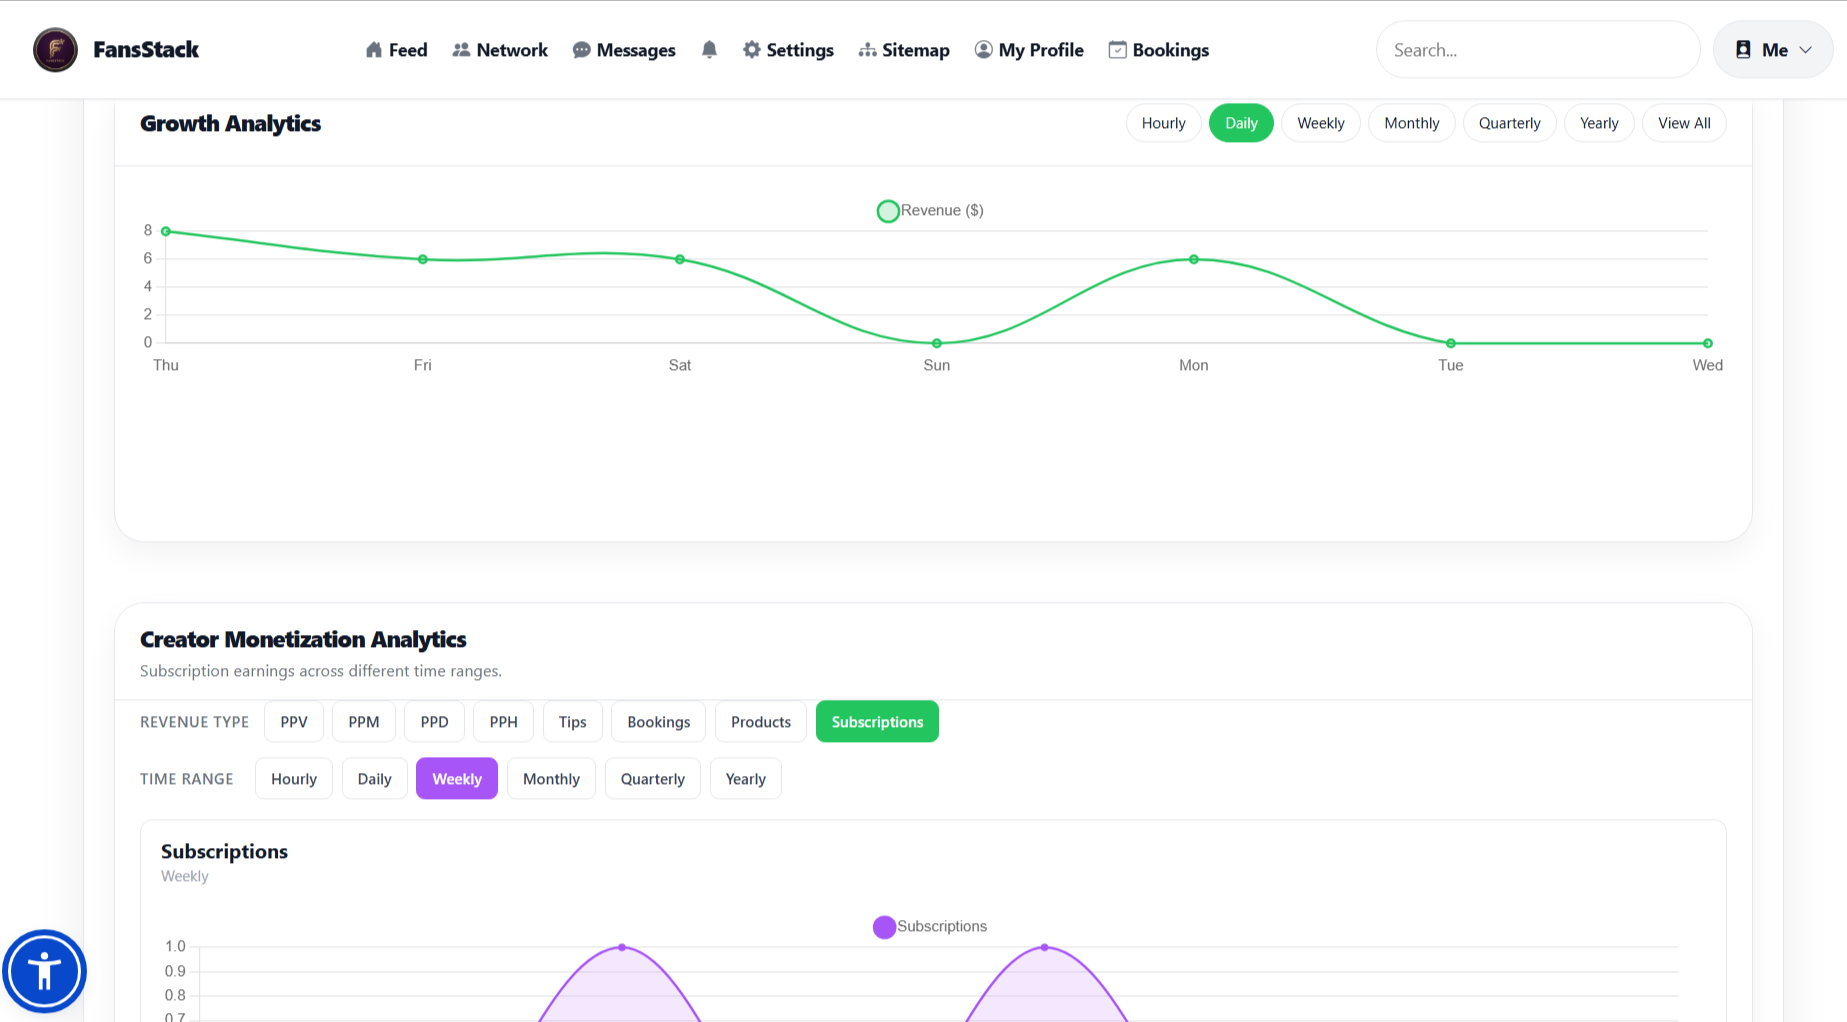Select Quarterly in Growth Analytics
The image size is (1847, 1022).
(x=1510, y=123)
